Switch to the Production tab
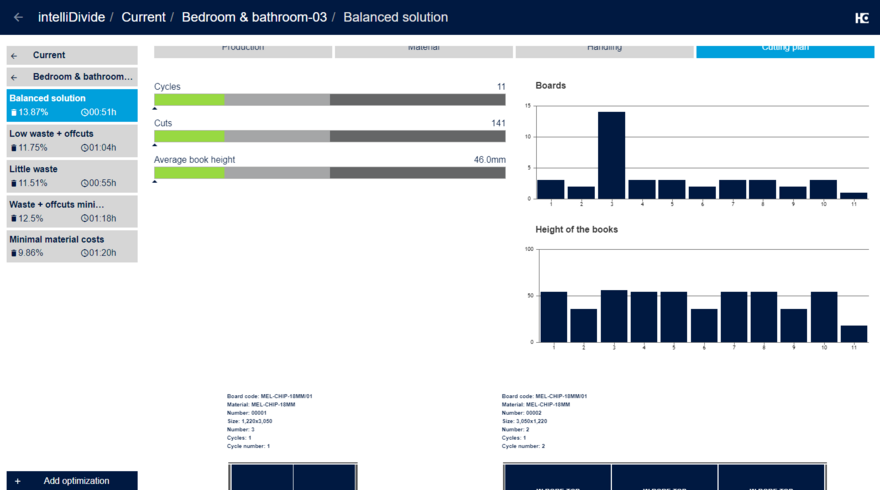The image size is (880, 490). pyautogui.click(x=243, y=51)
